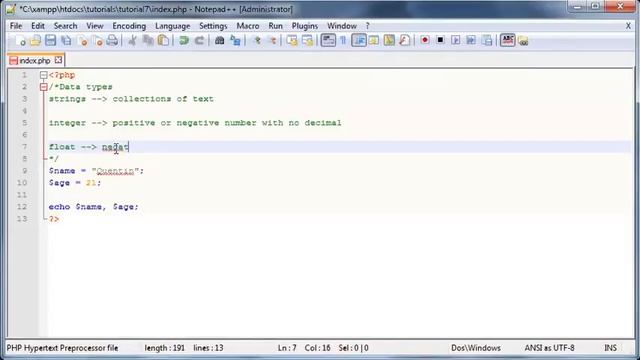Image resolution: width=640 pixels, height=360 pixels.
Task: Save the current recorded macro icon
Action: pyautogui.click(x=487, y=40)
